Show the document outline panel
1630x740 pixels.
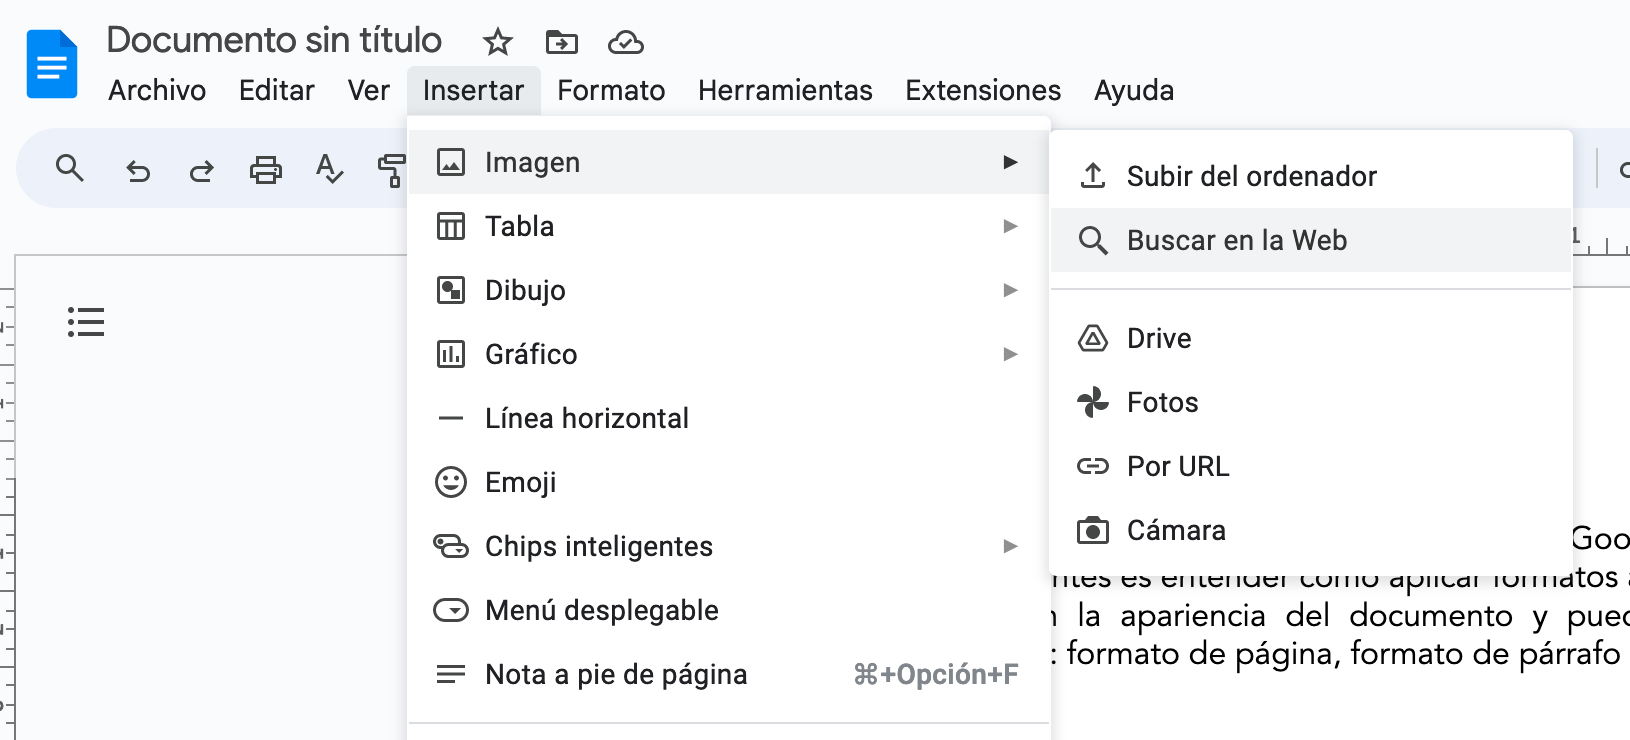[x=86, y=322]
